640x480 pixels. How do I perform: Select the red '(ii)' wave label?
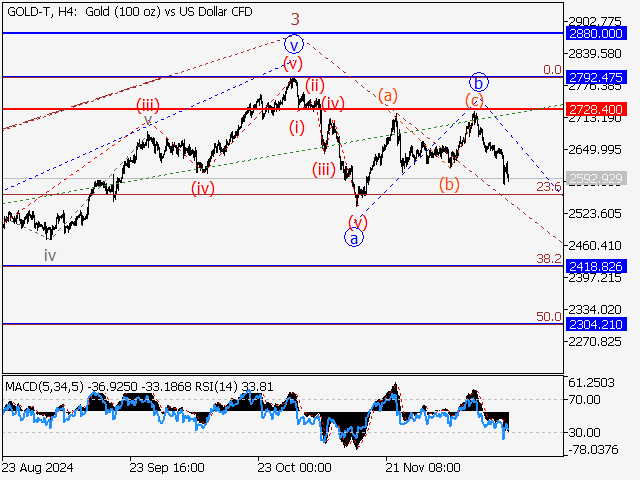pyautogui.click(x=315, y=84)
